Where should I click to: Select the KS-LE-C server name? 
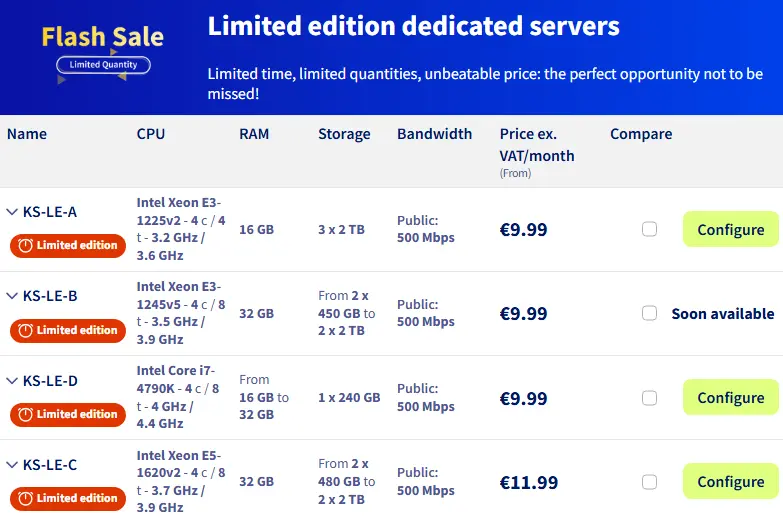pyautogui.click(x=50, y=465)
